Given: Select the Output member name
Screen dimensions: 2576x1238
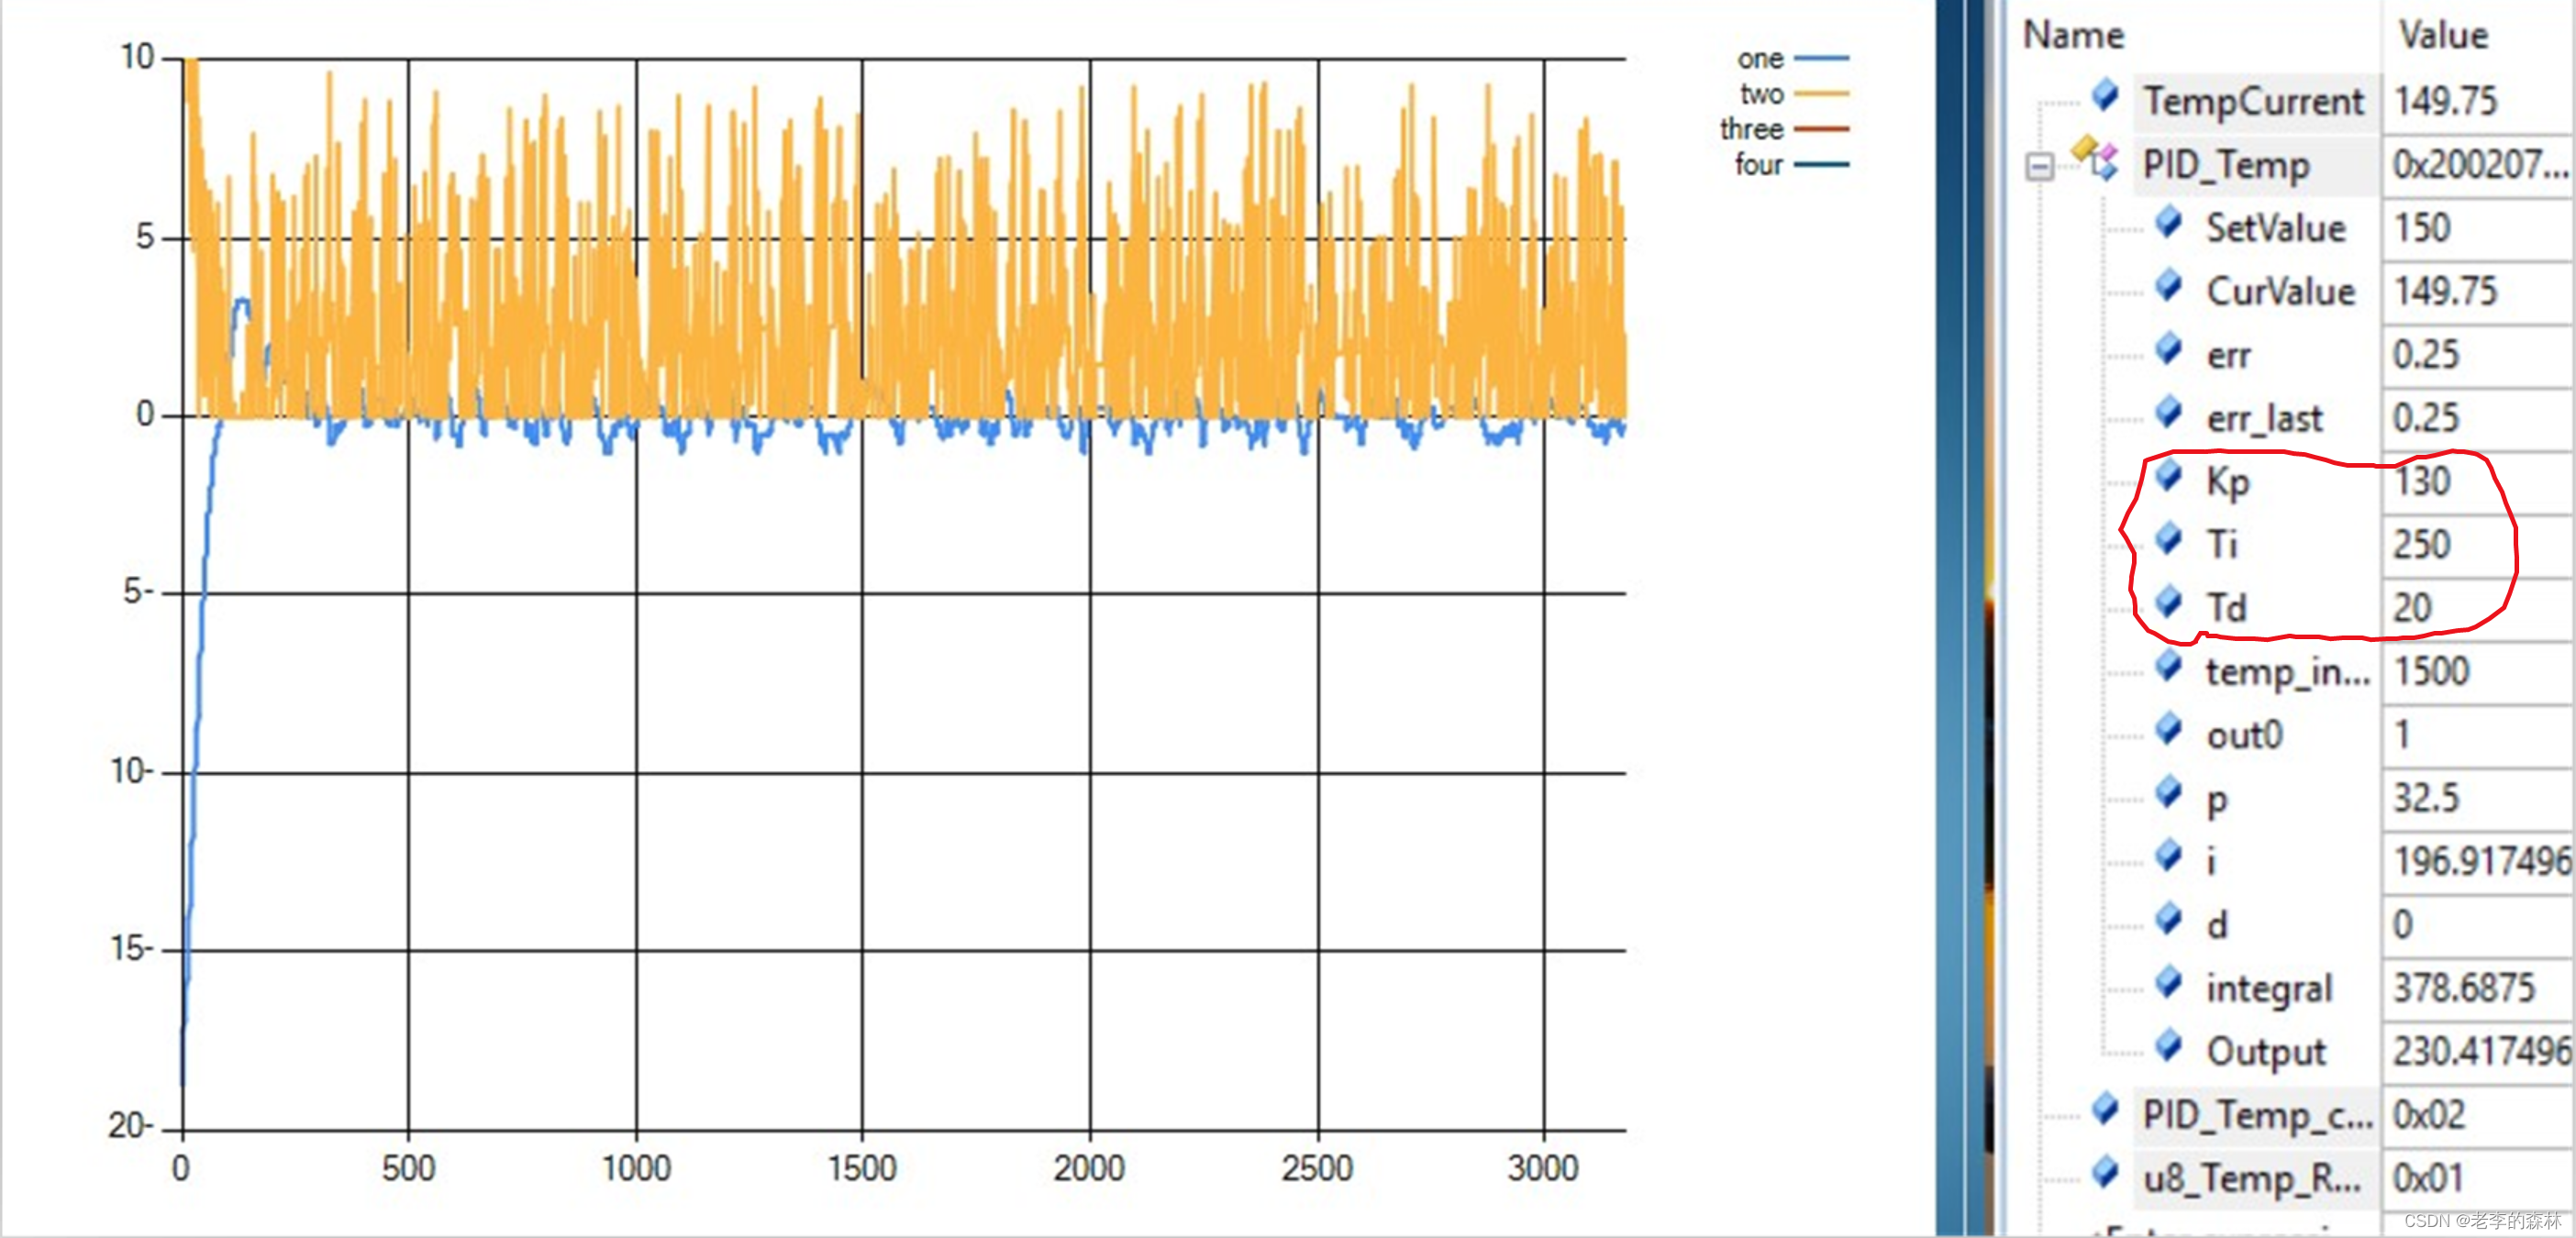Looking at the screenshot, I should point(2266,1052).
